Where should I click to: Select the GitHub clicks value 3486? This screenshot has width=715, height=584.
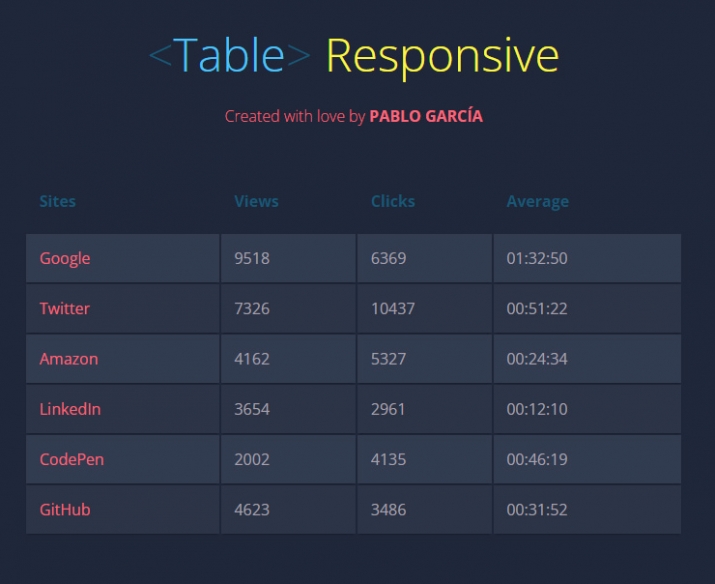coord(389,509)
